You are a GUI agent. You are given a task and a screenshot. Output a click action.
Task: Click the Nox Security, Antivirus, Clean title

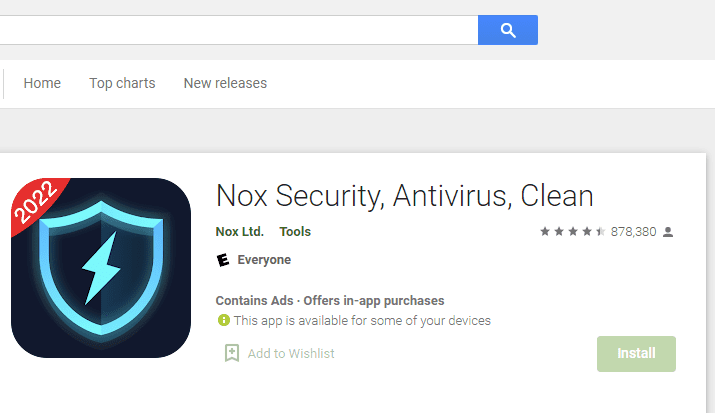pyautogui.click(x=404, y=196)
